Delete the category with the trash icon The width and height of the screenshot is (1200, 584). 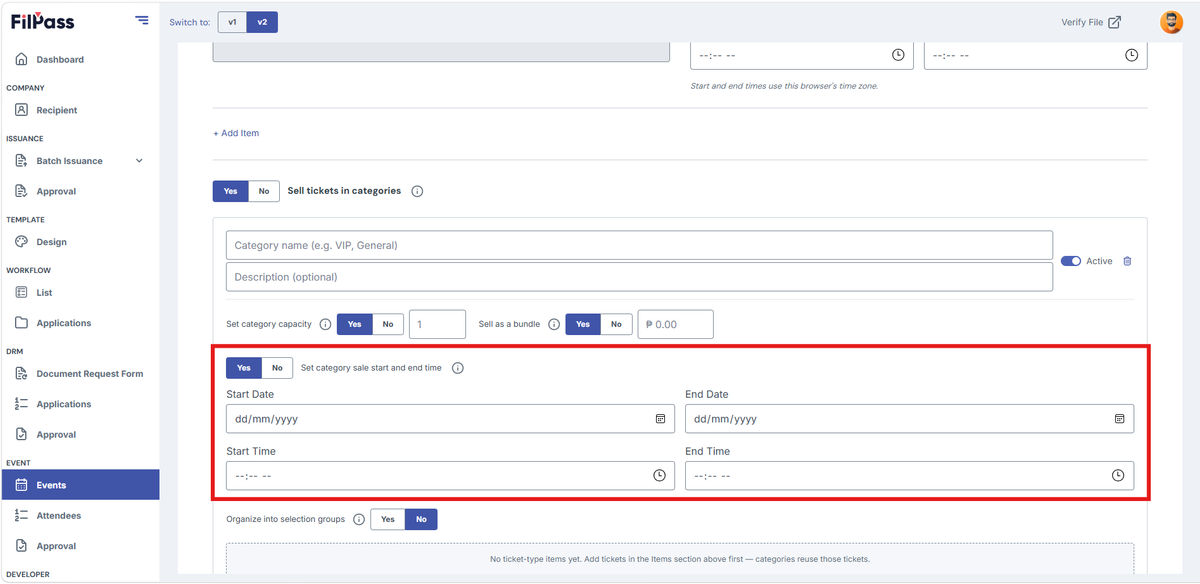click(x=1127, y=261)
